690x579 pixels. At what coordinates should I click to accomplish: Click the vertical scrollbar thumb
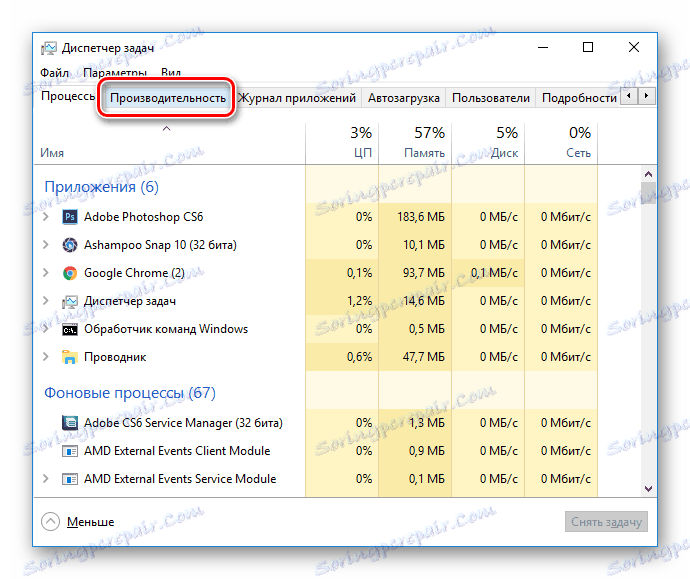tap(648, 193)
